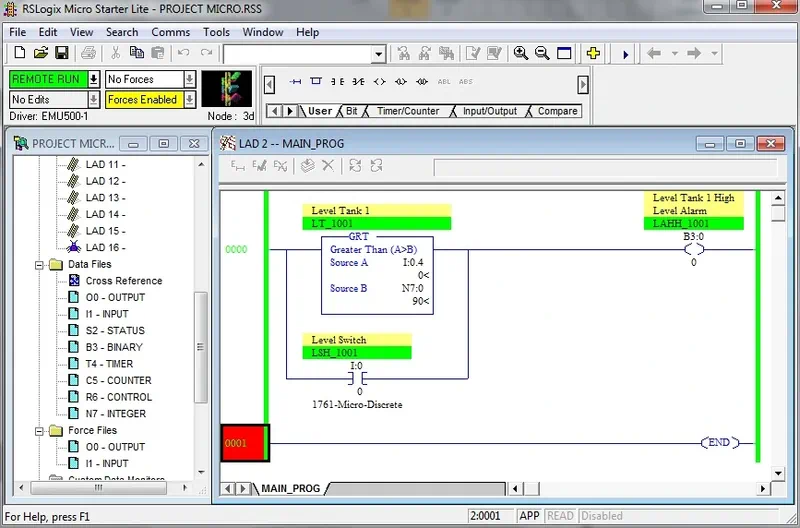Select the Input/Output instruction tab

click(x=490, y=111)
